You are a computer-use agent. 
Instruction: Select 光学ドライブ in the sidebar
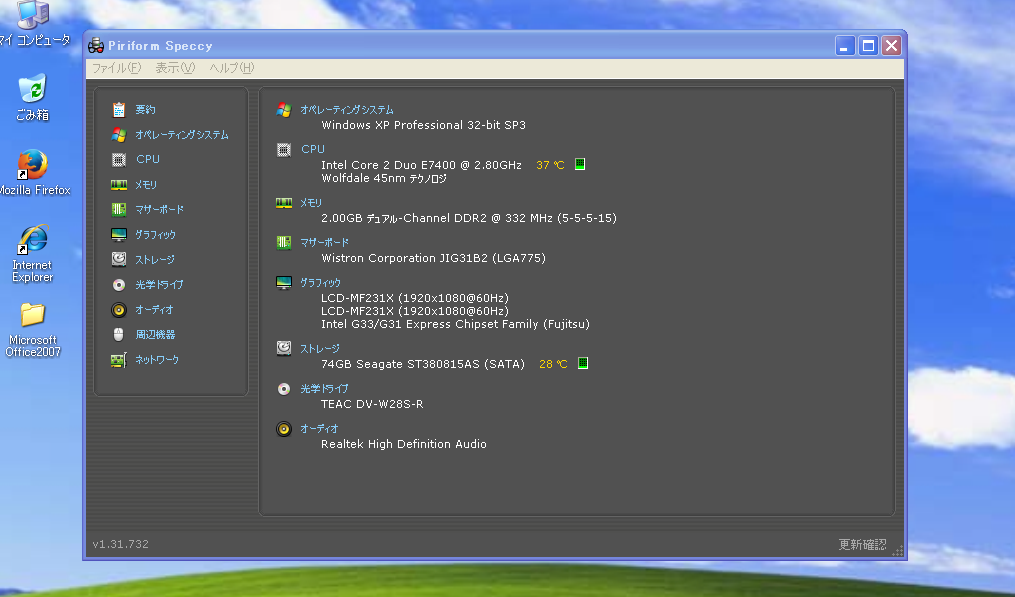tap(159, 284)
